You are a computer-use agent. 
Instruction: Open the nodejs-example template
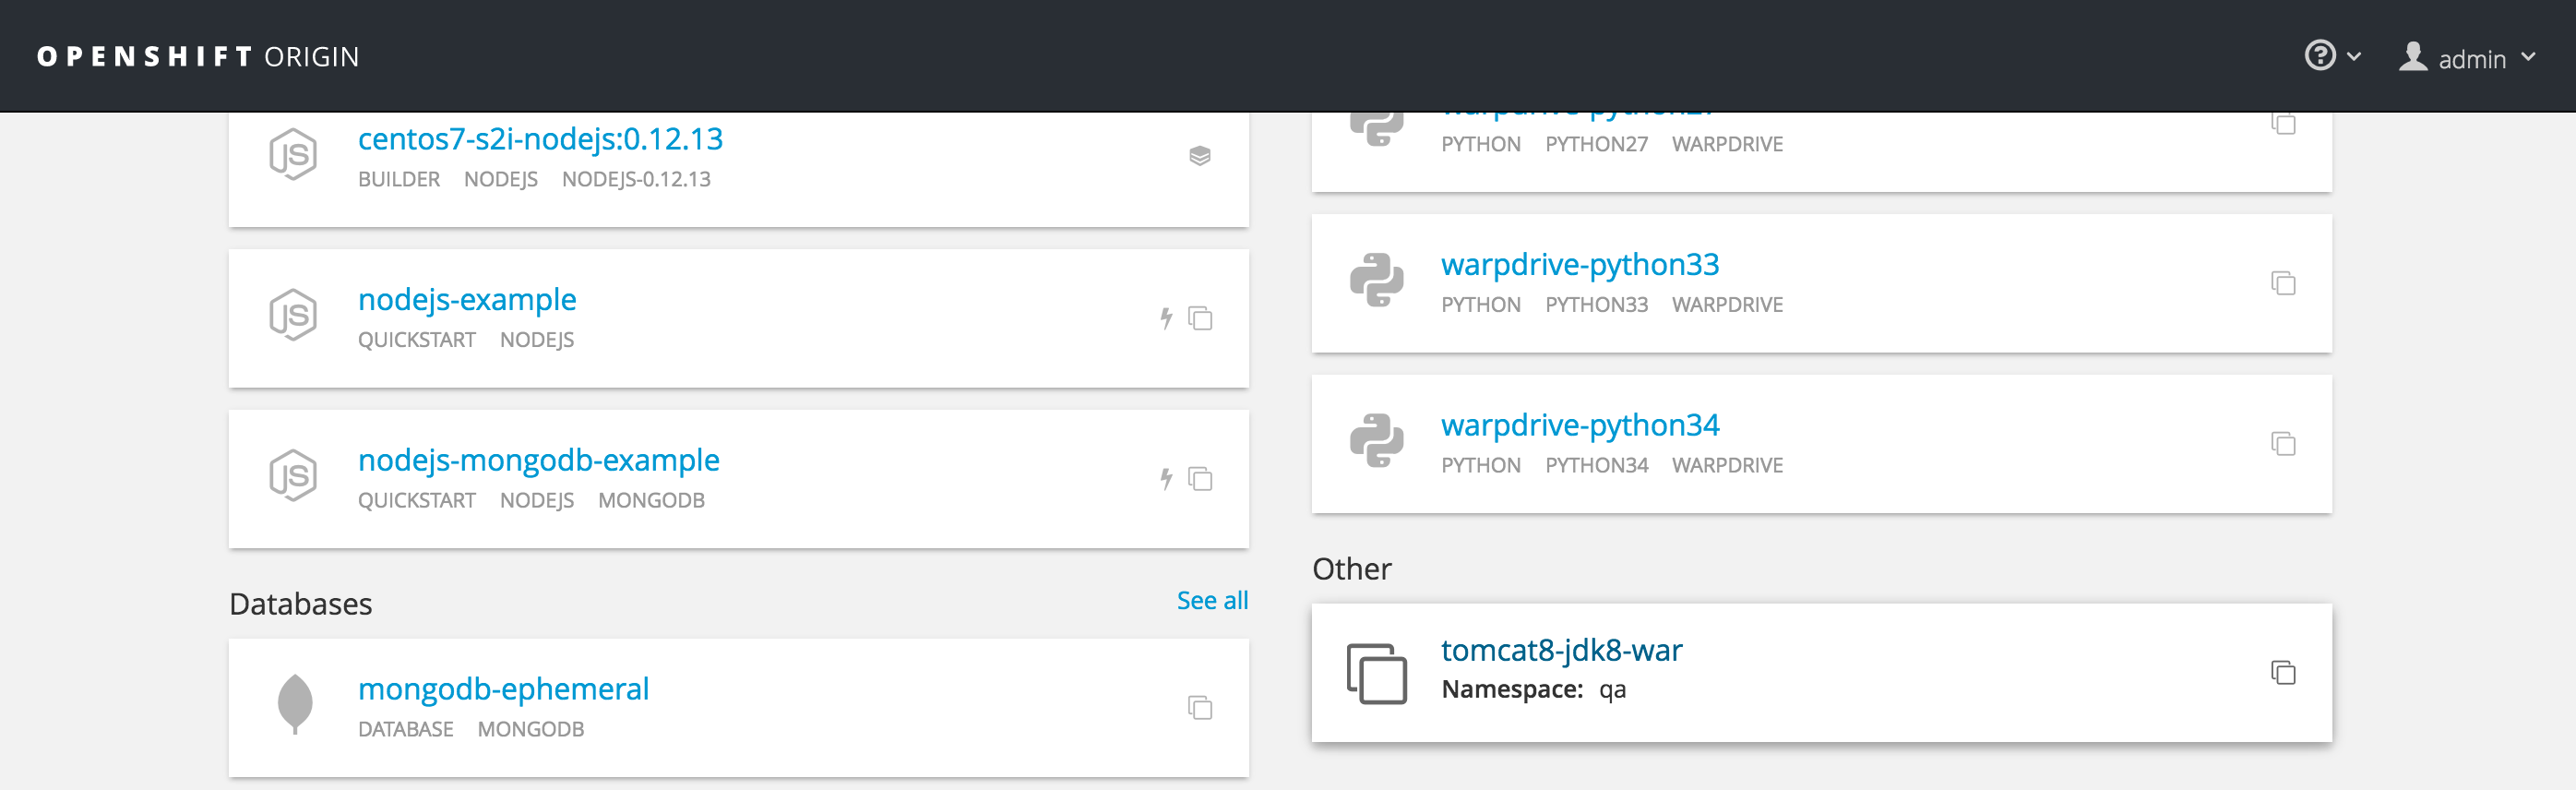coord(467,299)
